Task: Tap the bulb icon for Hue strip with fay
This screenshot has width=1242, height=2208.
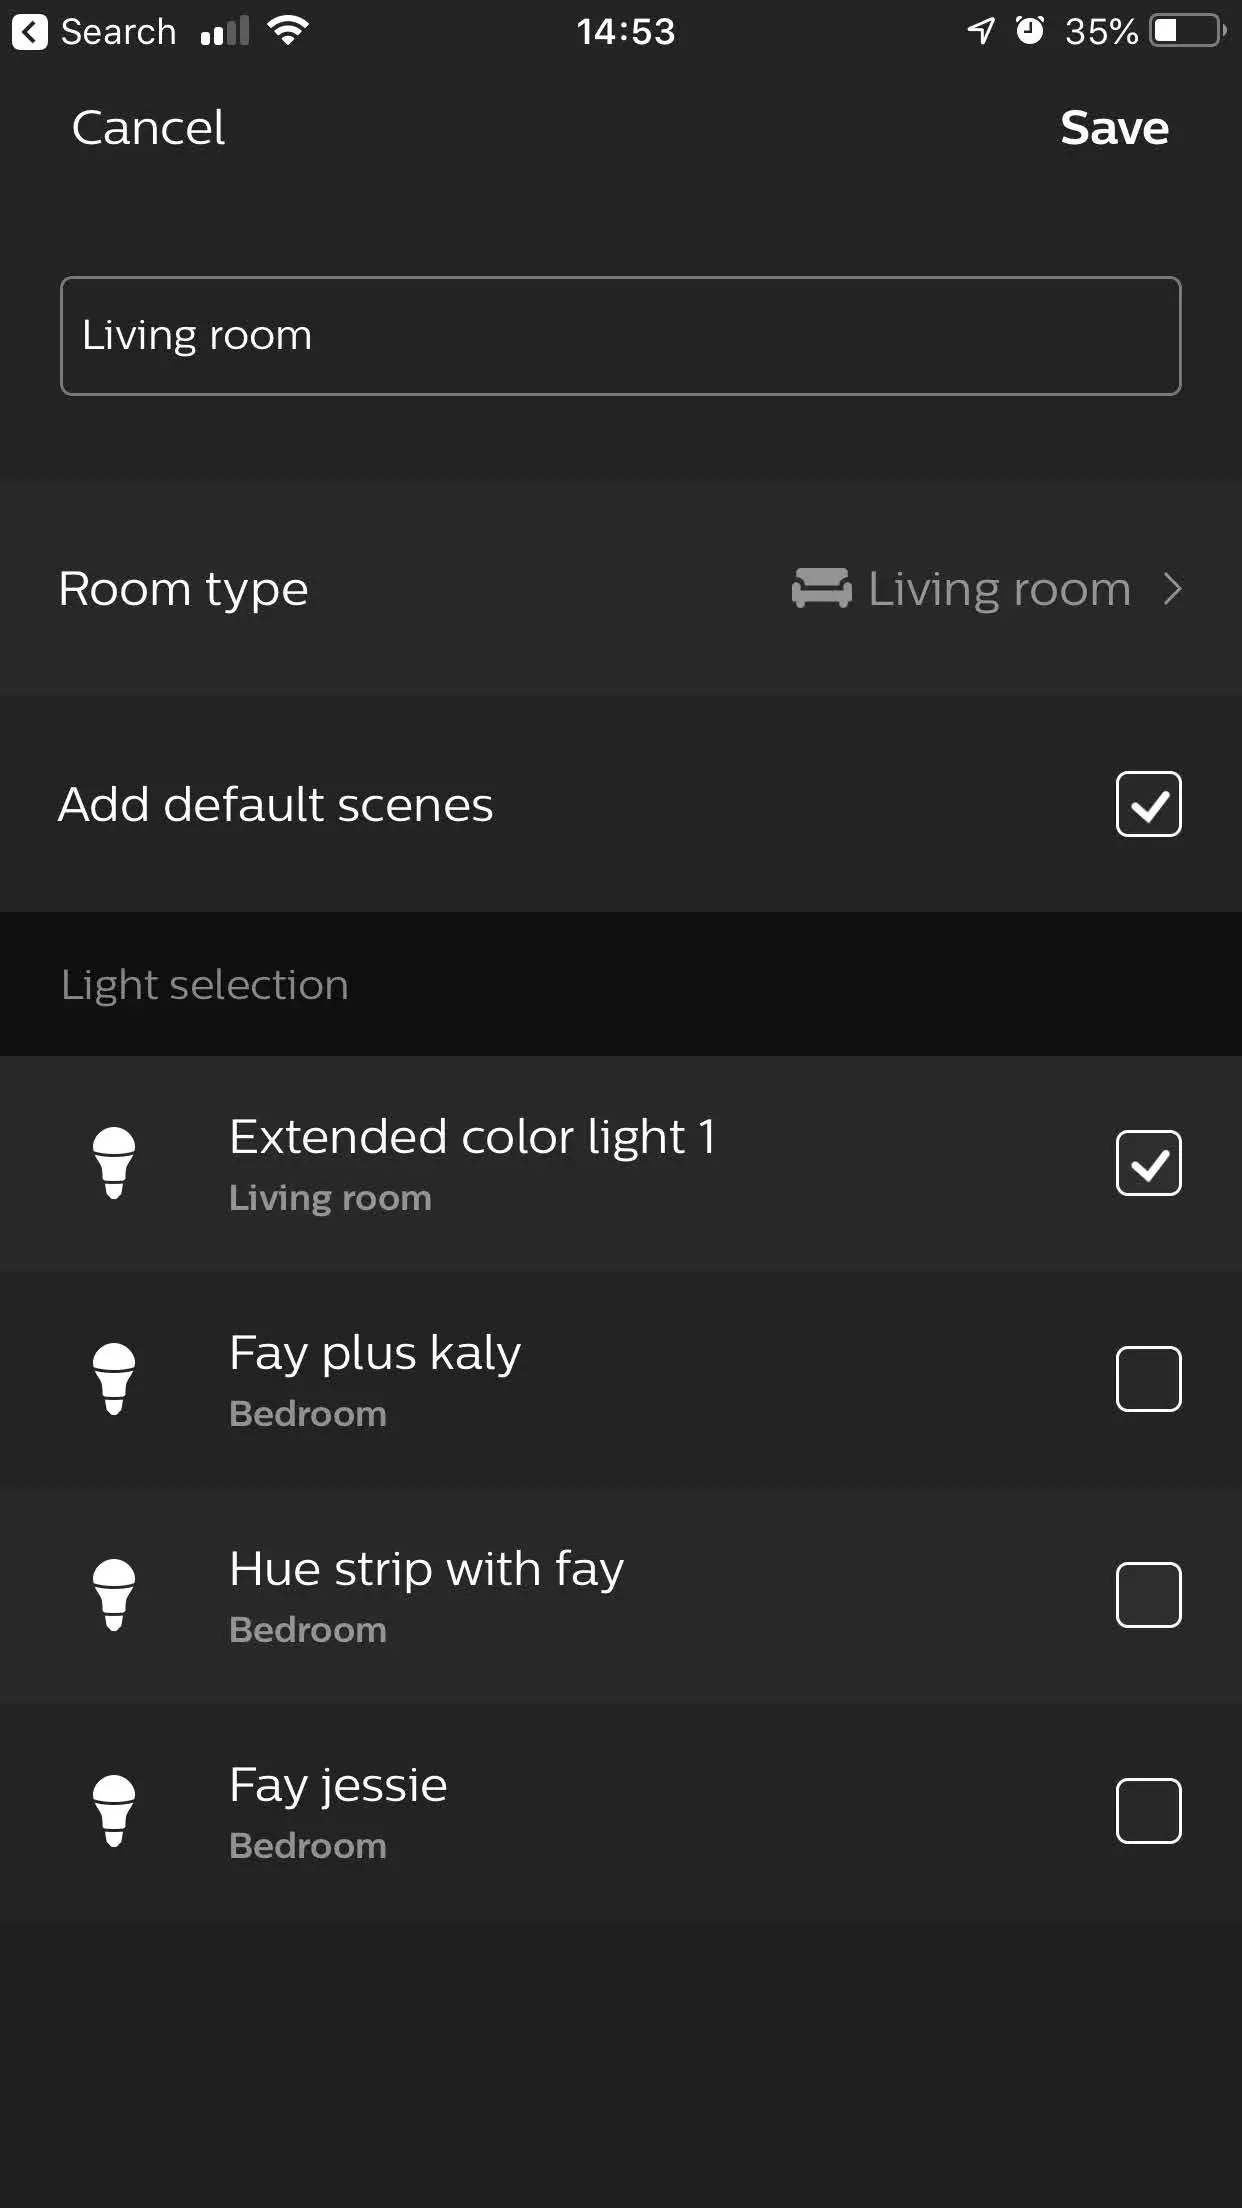Action: point(114,1597)
